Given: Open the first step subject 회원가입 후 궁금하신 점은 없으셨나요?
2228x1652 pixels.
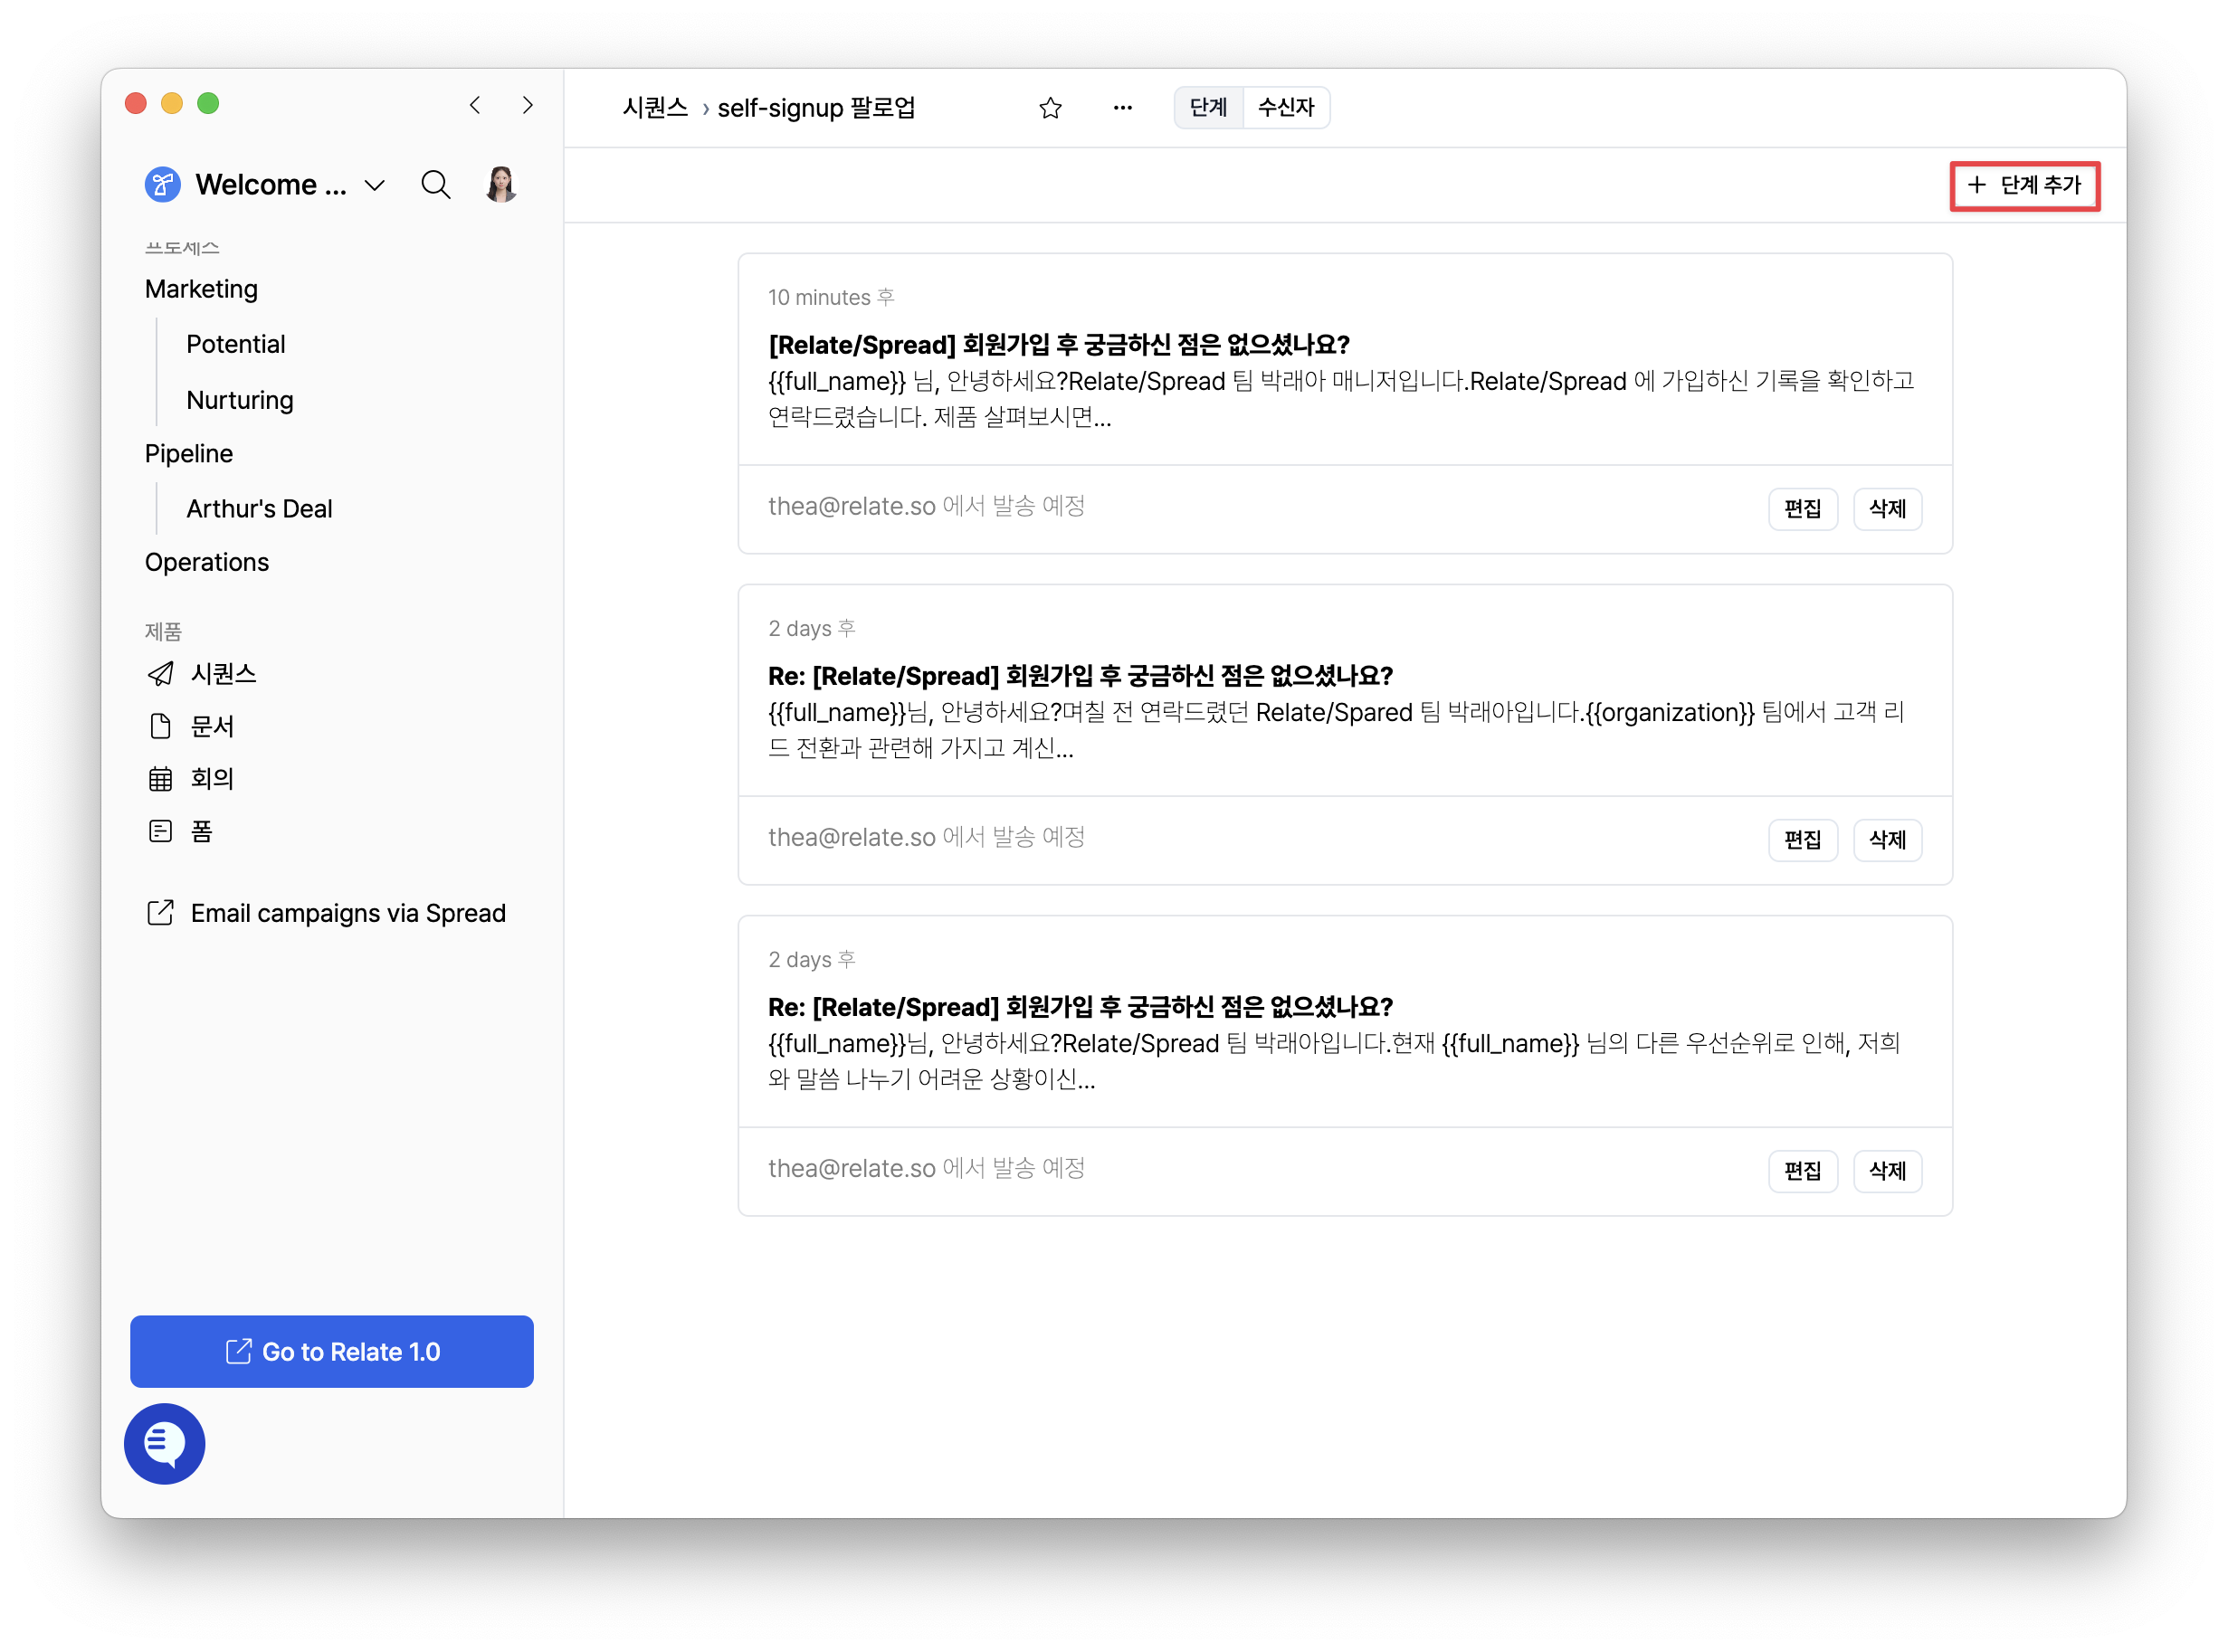Looking at the screenshot, I should click(1059, 345).
